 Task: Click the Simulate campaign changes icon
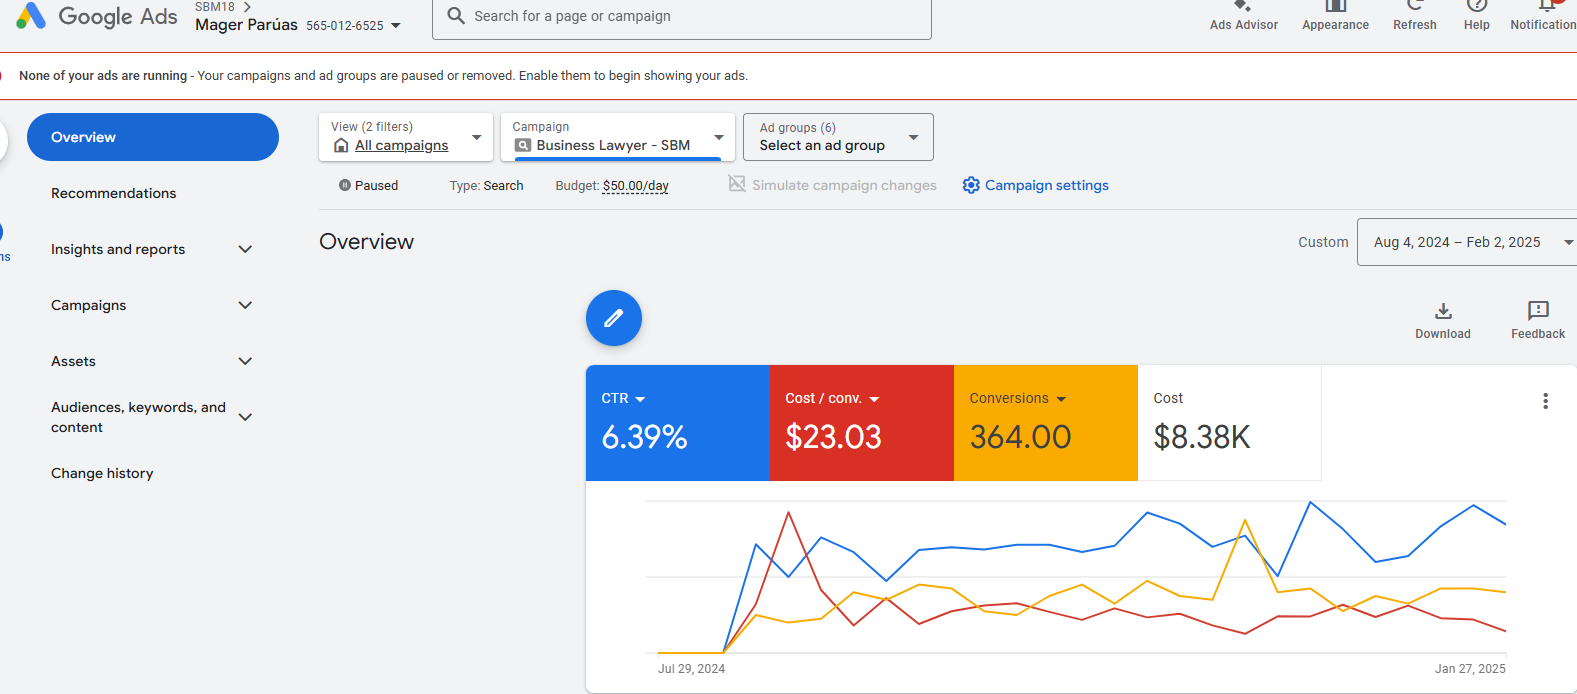737,184
